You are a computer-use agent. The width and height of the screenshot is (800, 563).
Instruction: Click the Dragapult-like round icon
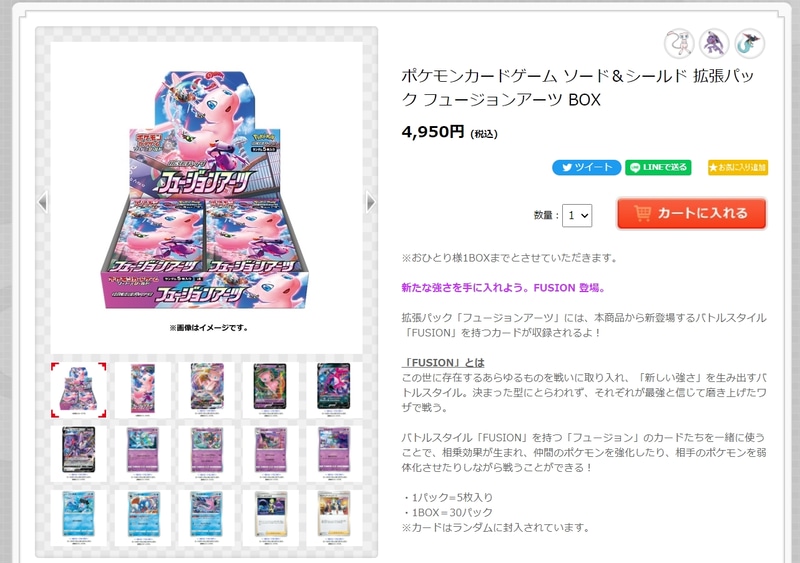coord(749,43)
